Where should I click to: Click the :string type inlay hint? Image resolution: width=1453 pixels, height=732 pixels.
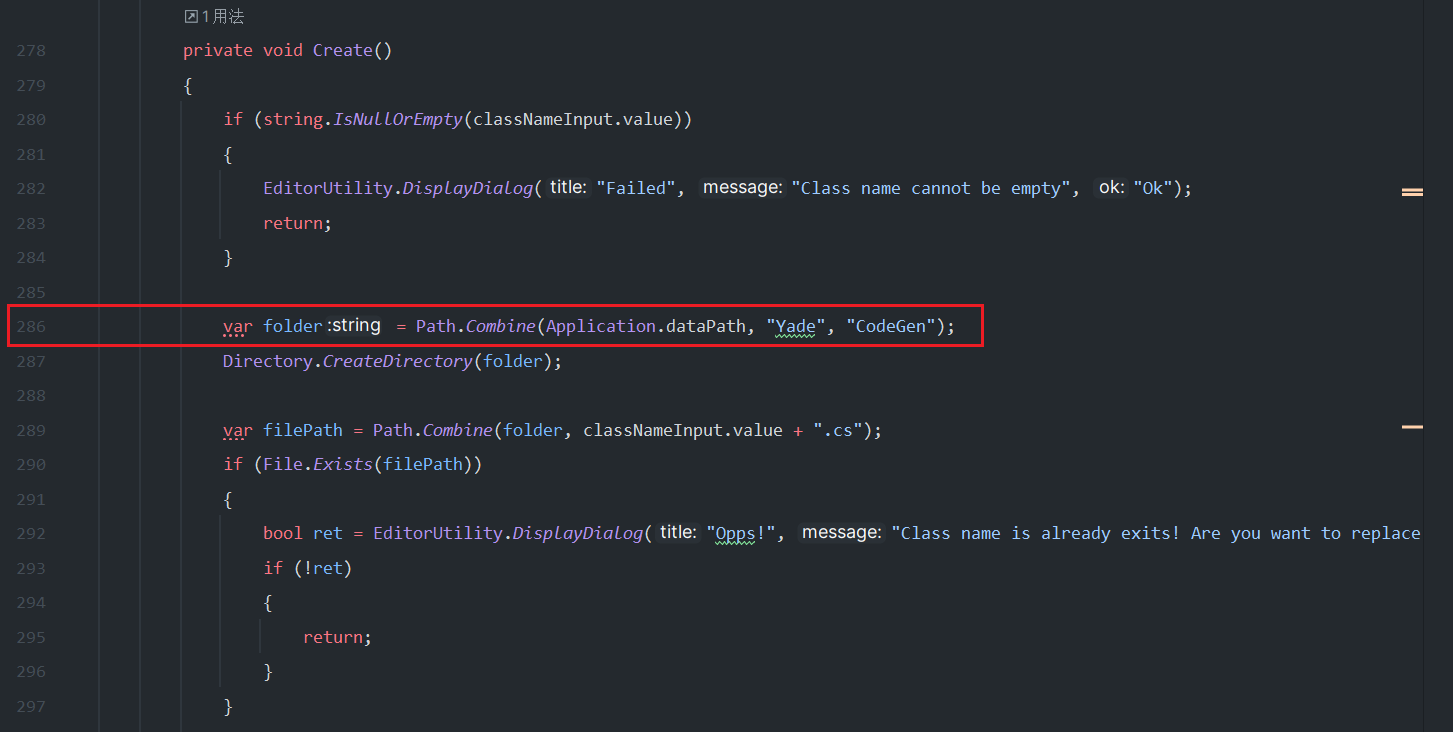(354, 326)
